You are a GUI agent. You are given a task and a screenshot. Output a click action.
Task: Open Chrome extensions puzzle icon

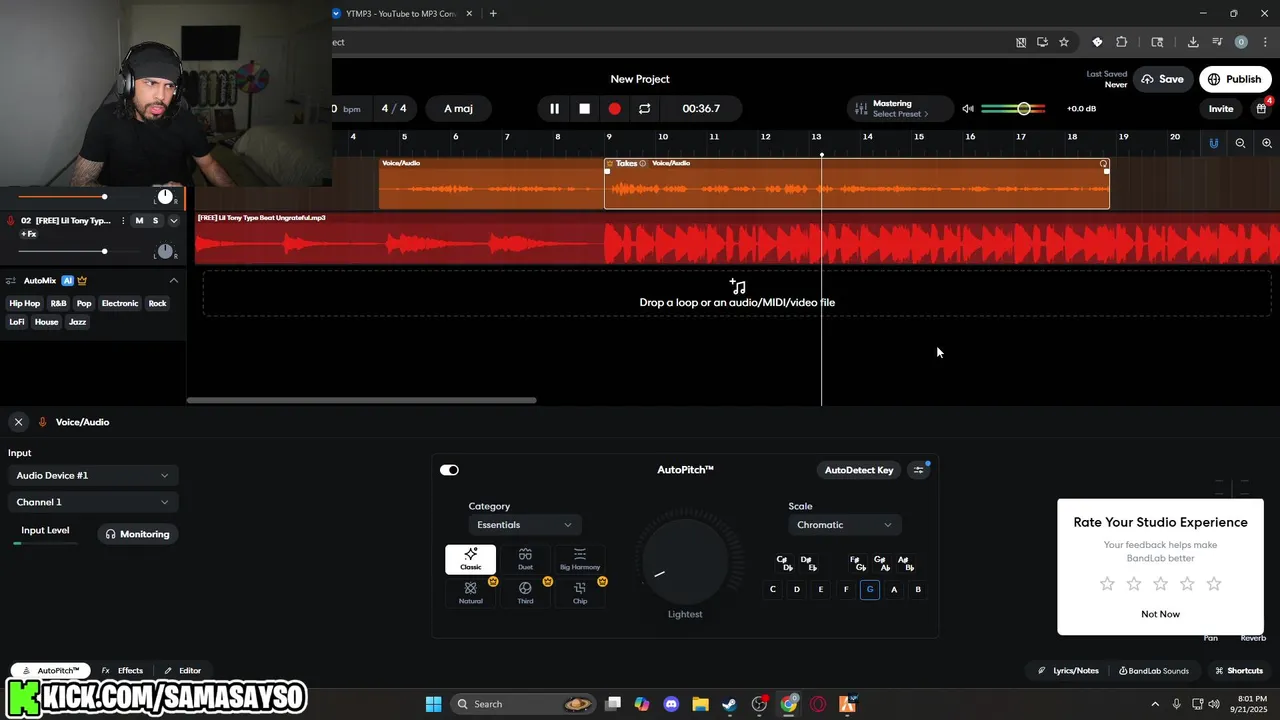click(x=1121, y=42)
